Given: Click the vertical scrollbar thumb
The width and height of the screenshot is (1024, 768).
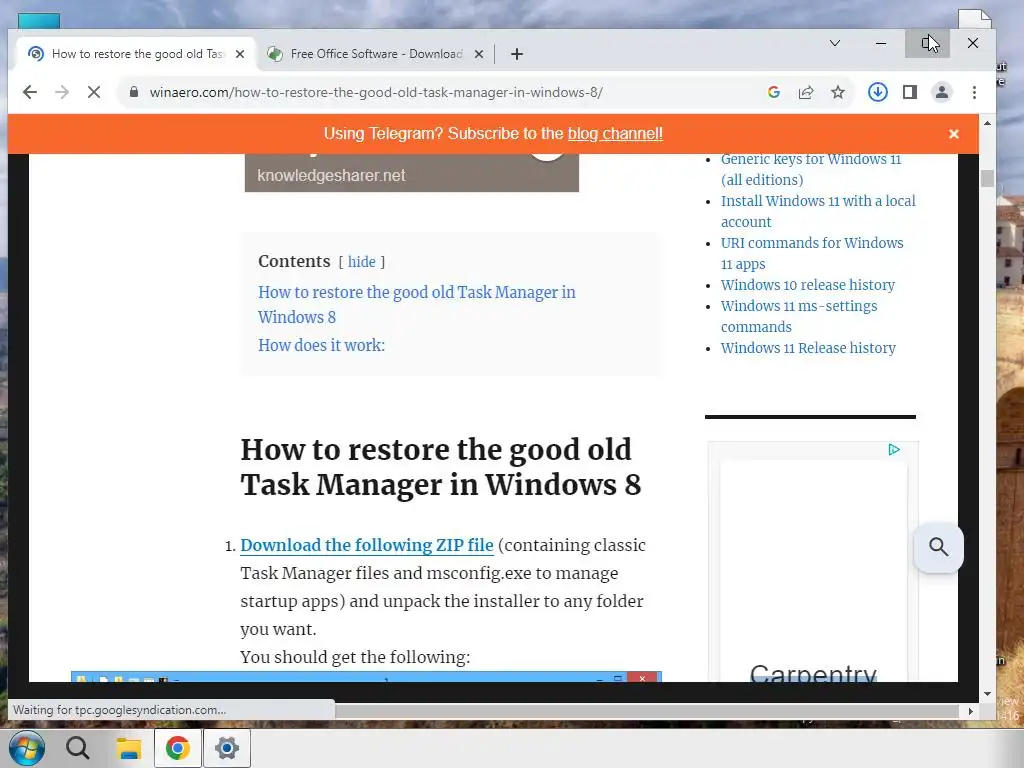Looking at the screenshot, I should pyautogui.click(x=987, y=178).
